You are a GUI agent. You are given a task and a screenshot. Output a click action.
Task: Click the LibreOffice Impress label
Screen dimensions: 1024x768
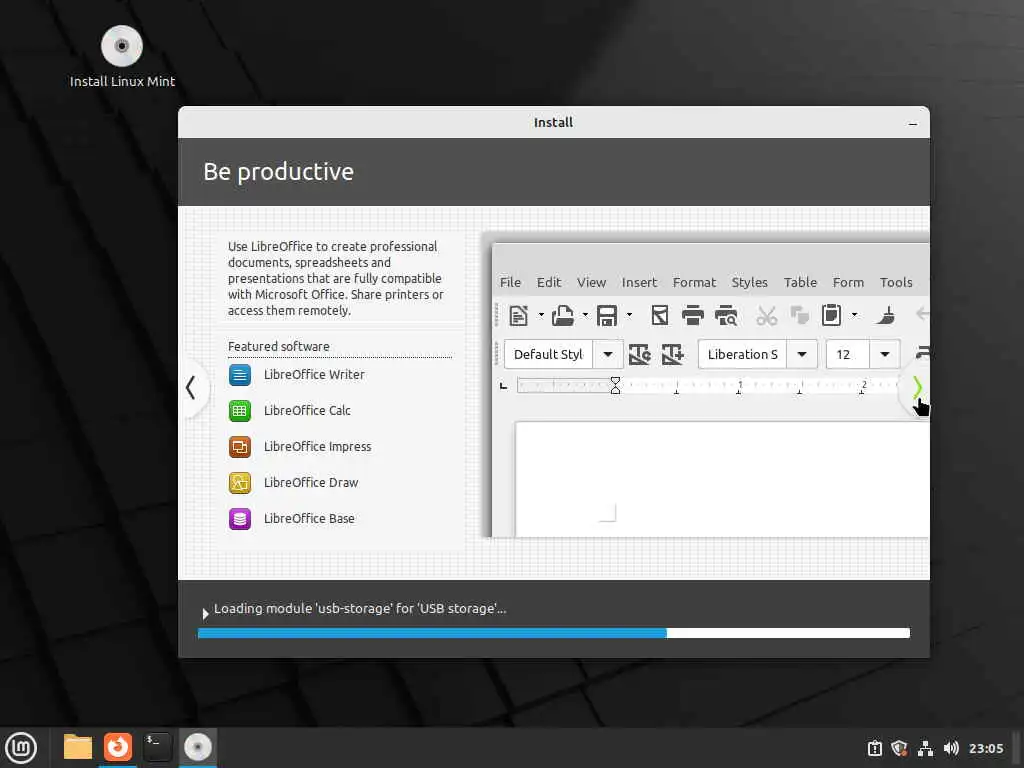pyautogui.click(x=317, y=447)
